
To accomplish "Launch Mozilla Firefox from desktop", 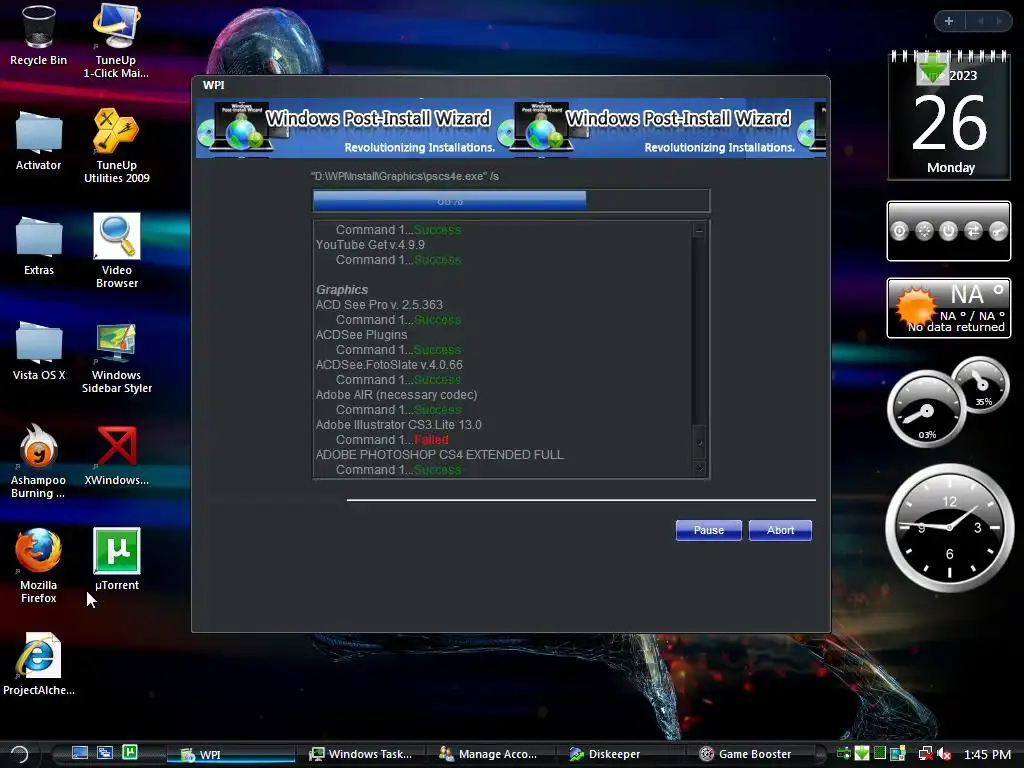I will pyautogui.click(x=39, y=566).
